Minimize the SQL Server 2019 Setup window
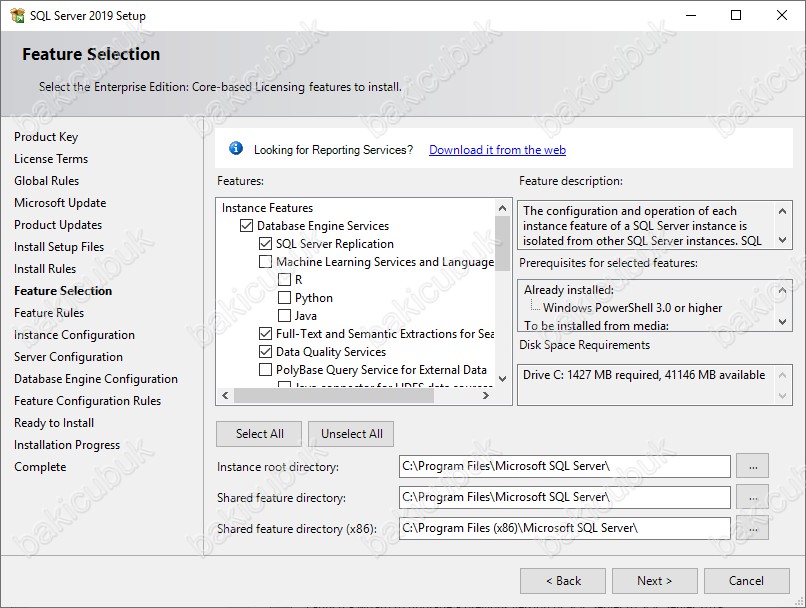 tap(691, 15)
